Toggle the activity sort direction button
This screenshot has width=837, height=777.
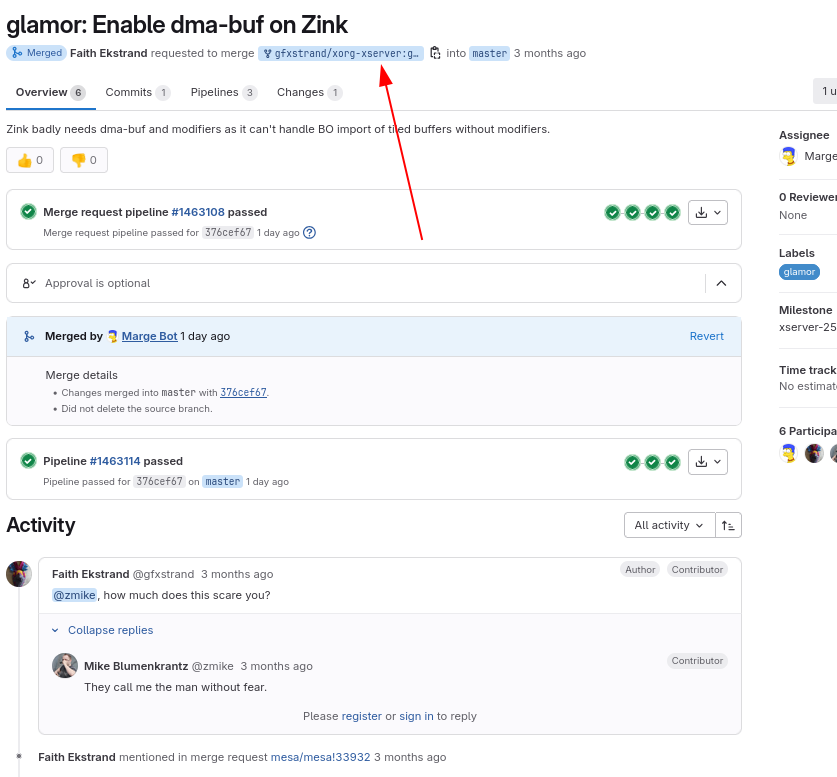728,526
